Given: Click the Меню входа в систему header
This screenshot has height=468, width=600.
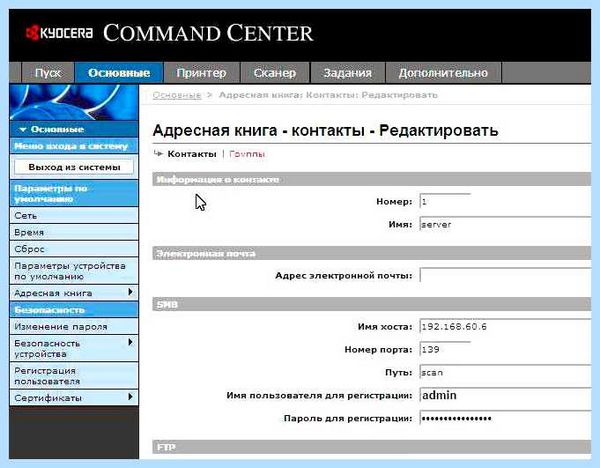Looking at the screenshot, I should click(x=74, y=146).
